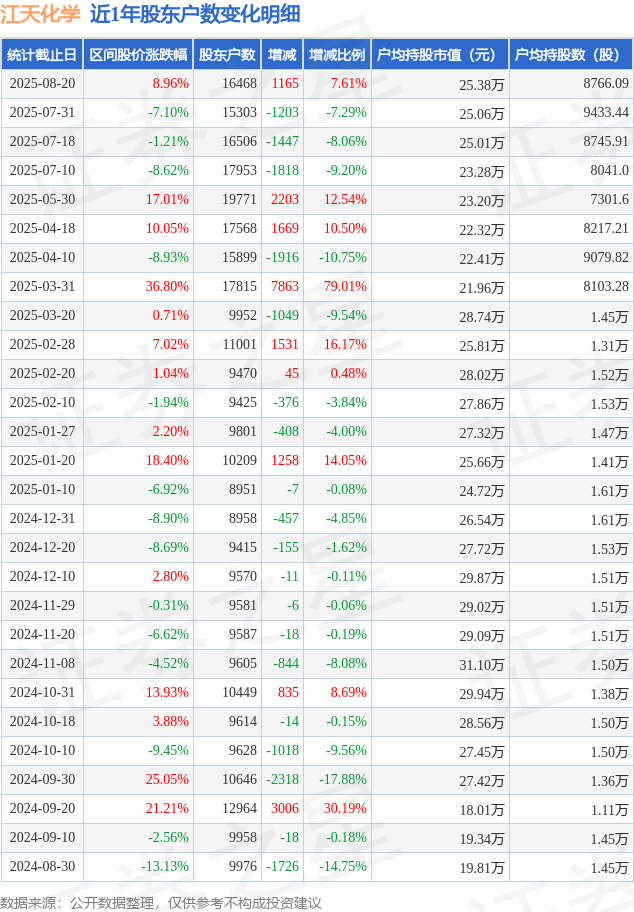Image resolution: width=634 pixels, height=912 pixels.
Task: Select the 增减比例 column header
Action: [337, 55]
